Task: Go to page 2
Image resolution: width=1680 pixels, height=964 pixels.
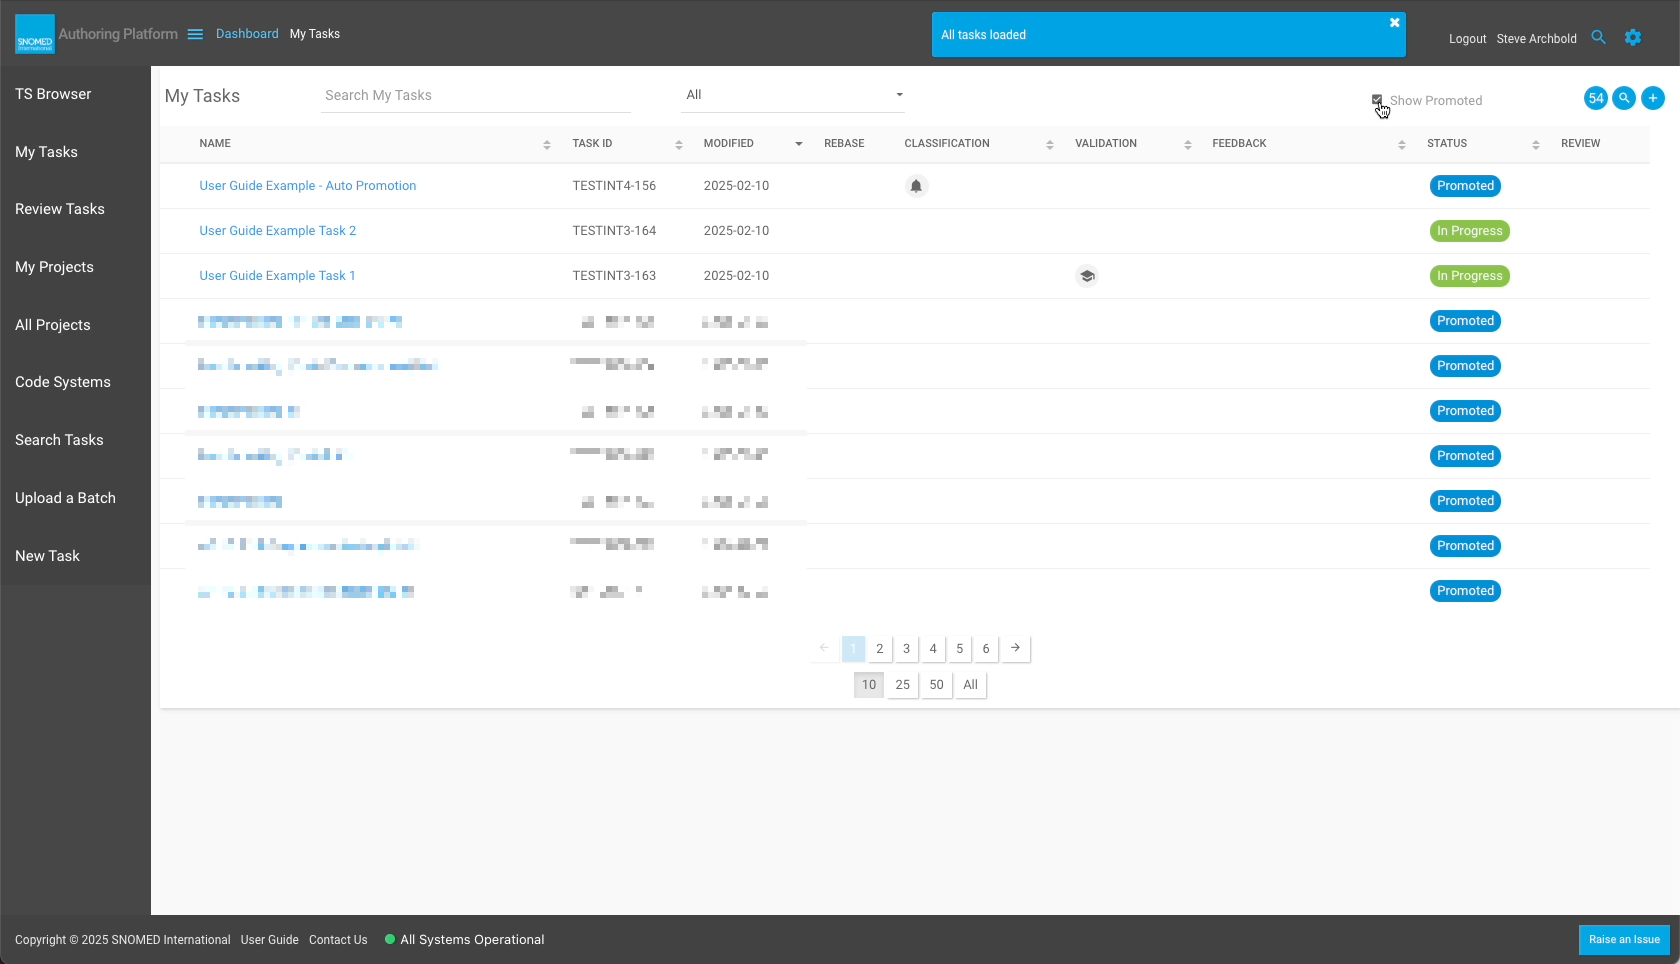Action: pos(880,649)
